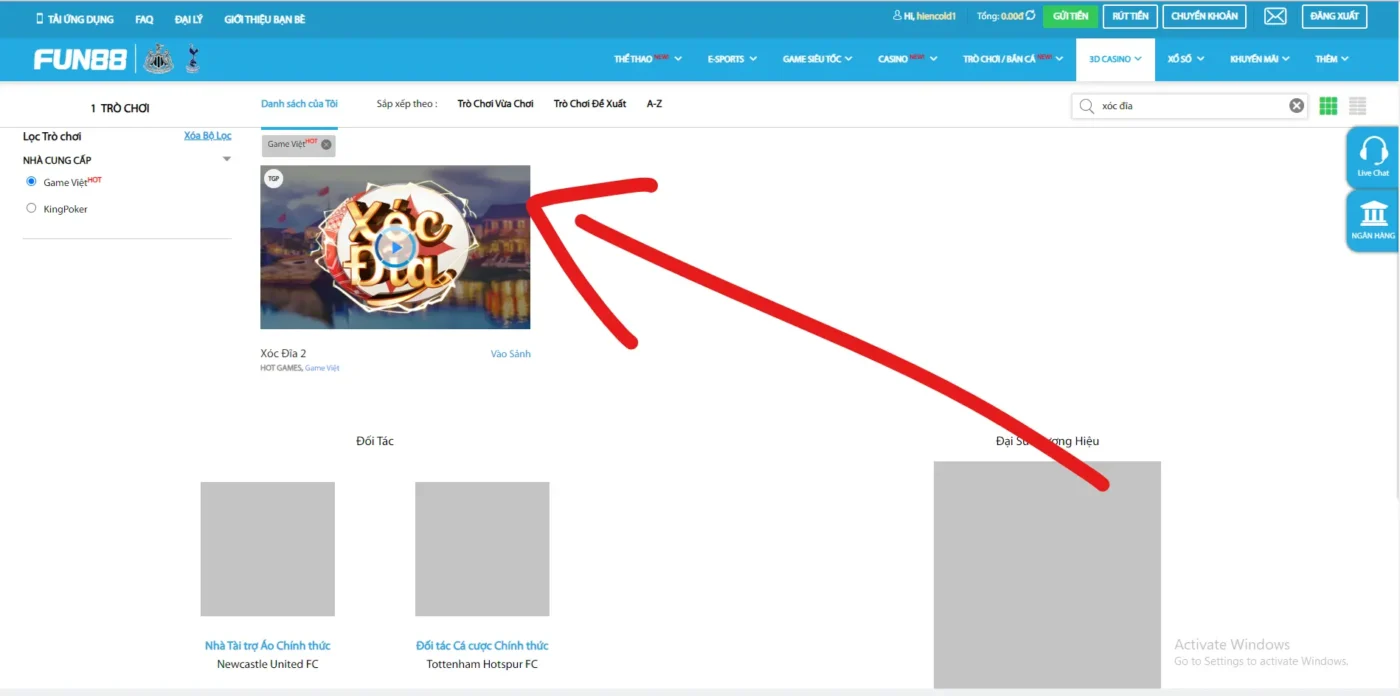Open Thể Thao dropdown menu
The height and width of the screenshot is (696, 1400).
pyautogui.click(x=648, y=59)
